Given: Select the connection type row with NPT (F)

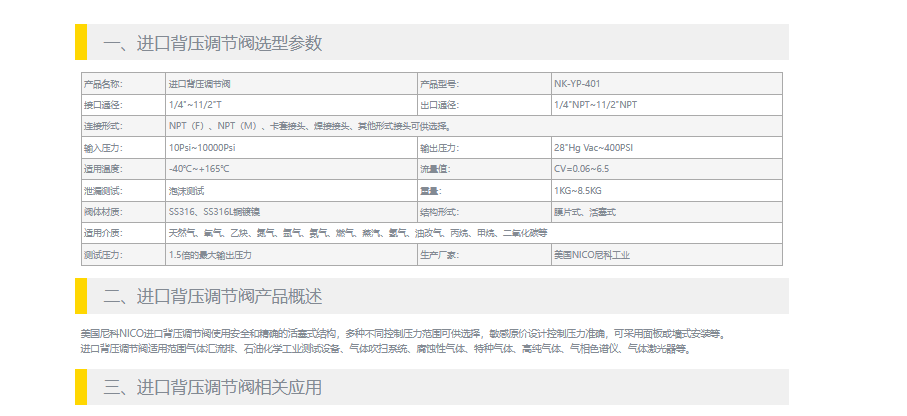Looking at the screenshot, I should pyautogui.click(x=310, y=126).
